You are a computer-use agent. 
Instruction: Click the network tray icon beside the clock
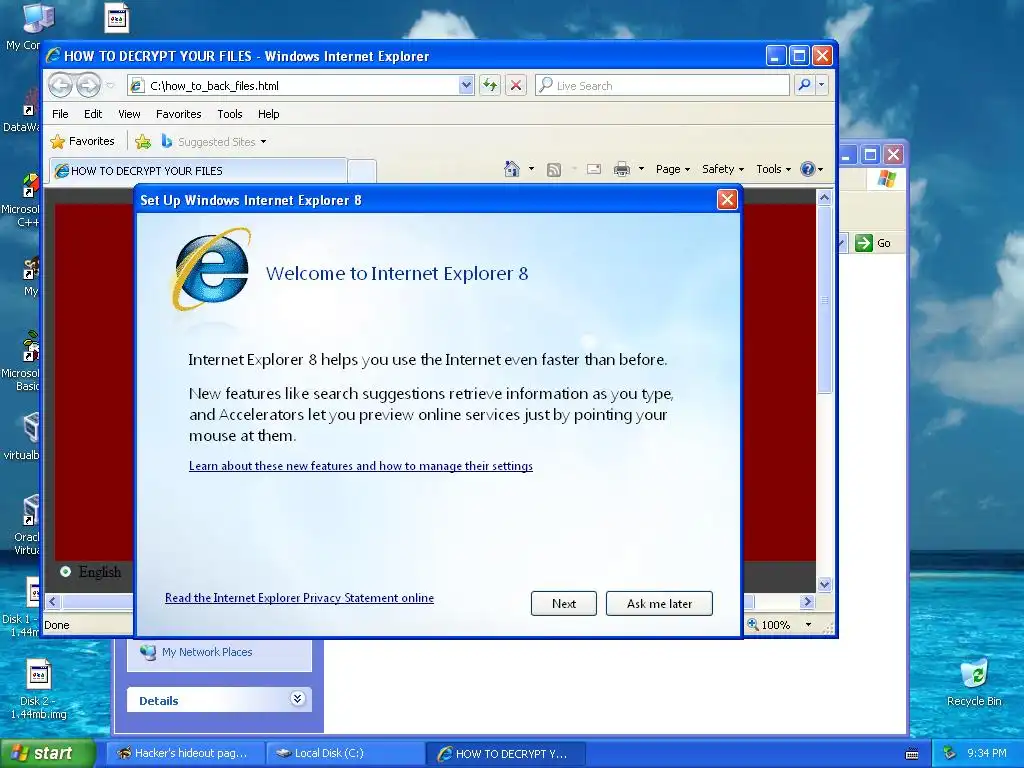[x=950, y=753]
